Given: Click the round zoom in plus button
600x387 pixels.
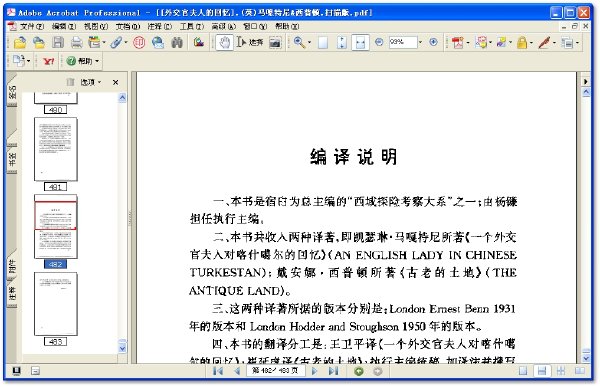Looking at the screenshot, I should pos(434,42).
